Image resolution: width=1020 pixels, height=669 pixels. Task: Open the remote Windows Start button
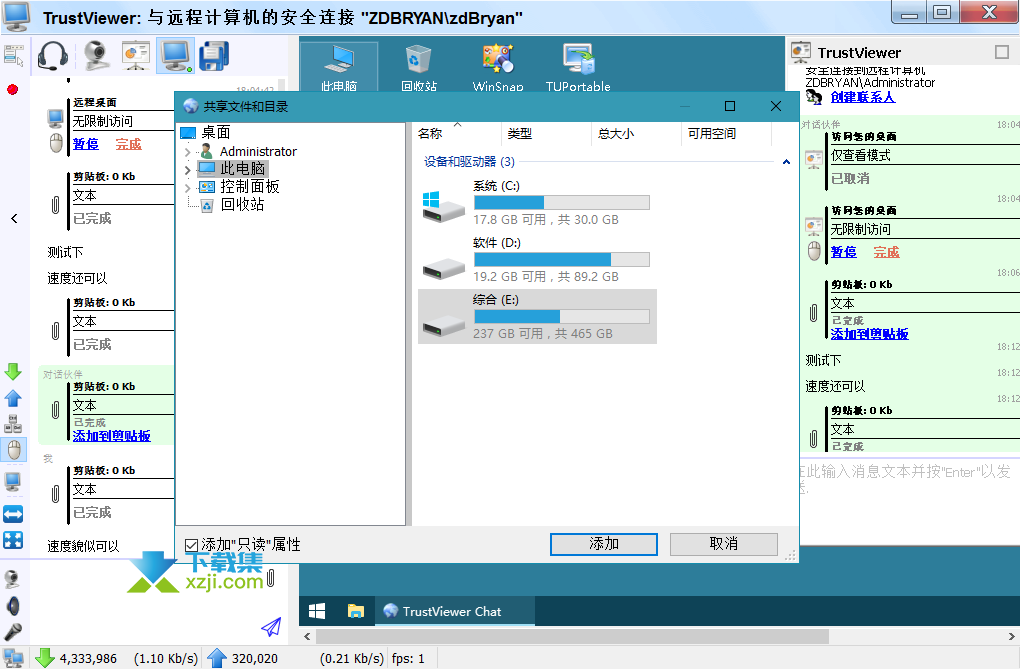click(317, 611)
